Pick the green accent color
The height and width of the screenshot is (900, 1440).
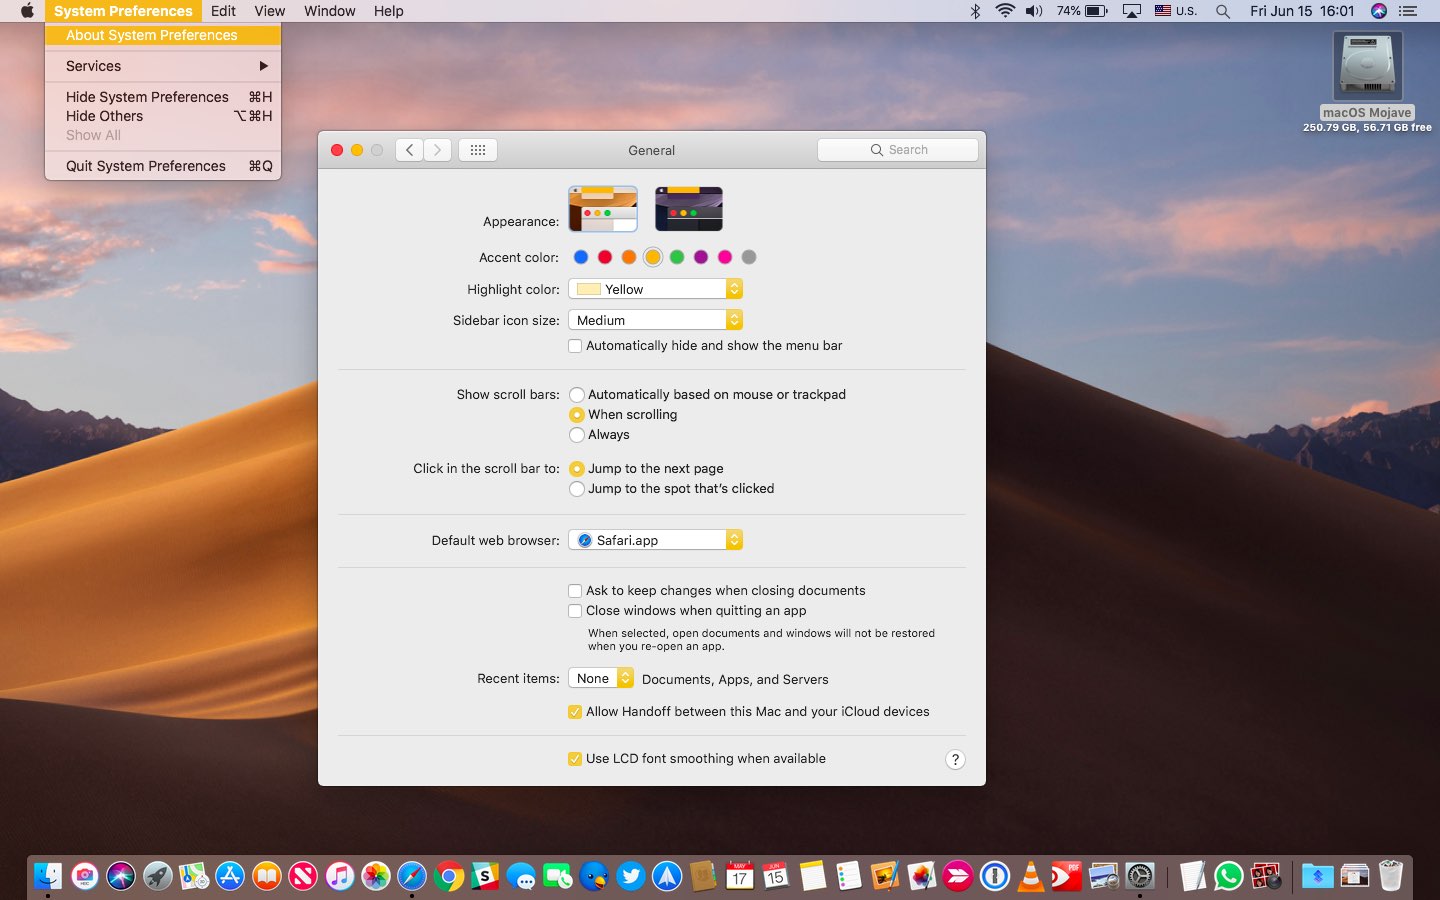click(x=677, y=257)
